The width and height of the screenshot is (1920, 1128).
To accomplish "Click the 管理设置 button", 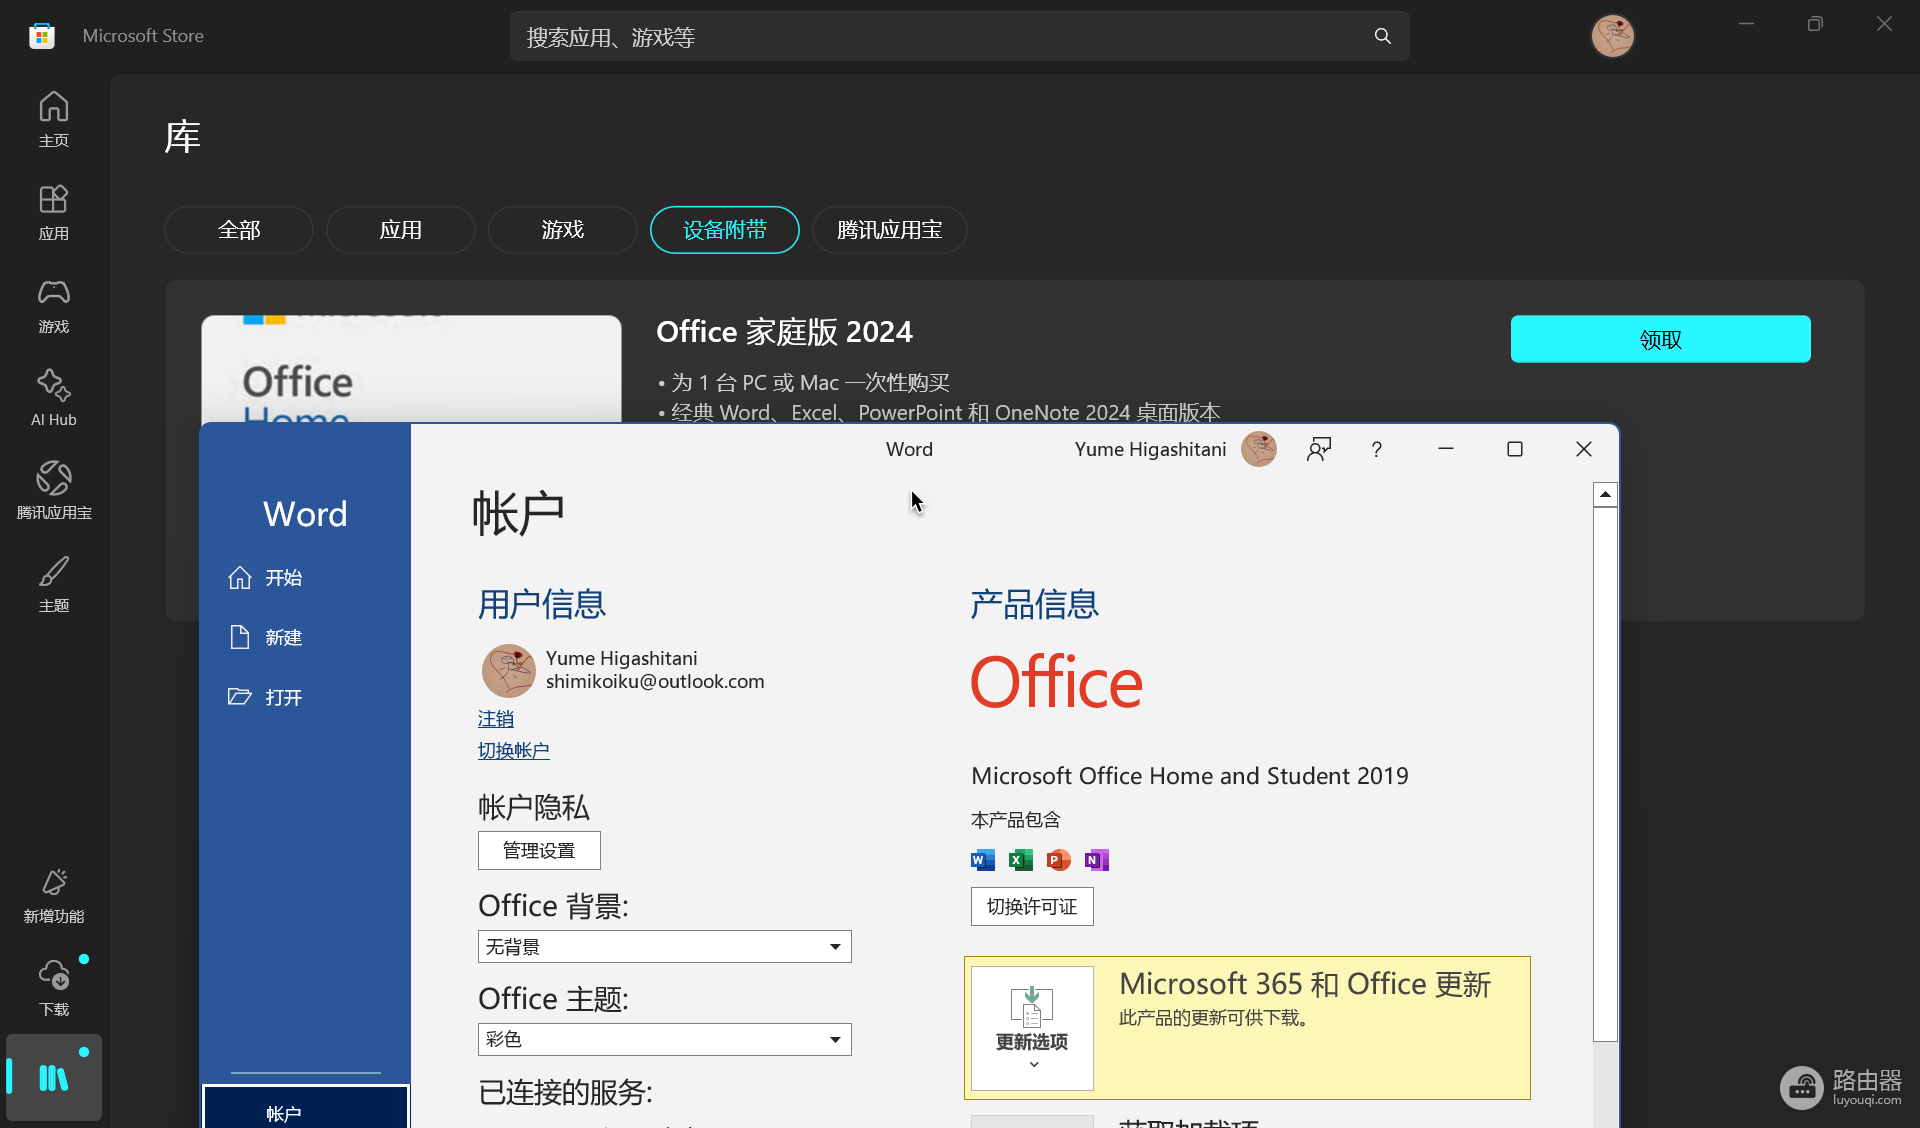I will pyautogui.click(x=539, y=850).
